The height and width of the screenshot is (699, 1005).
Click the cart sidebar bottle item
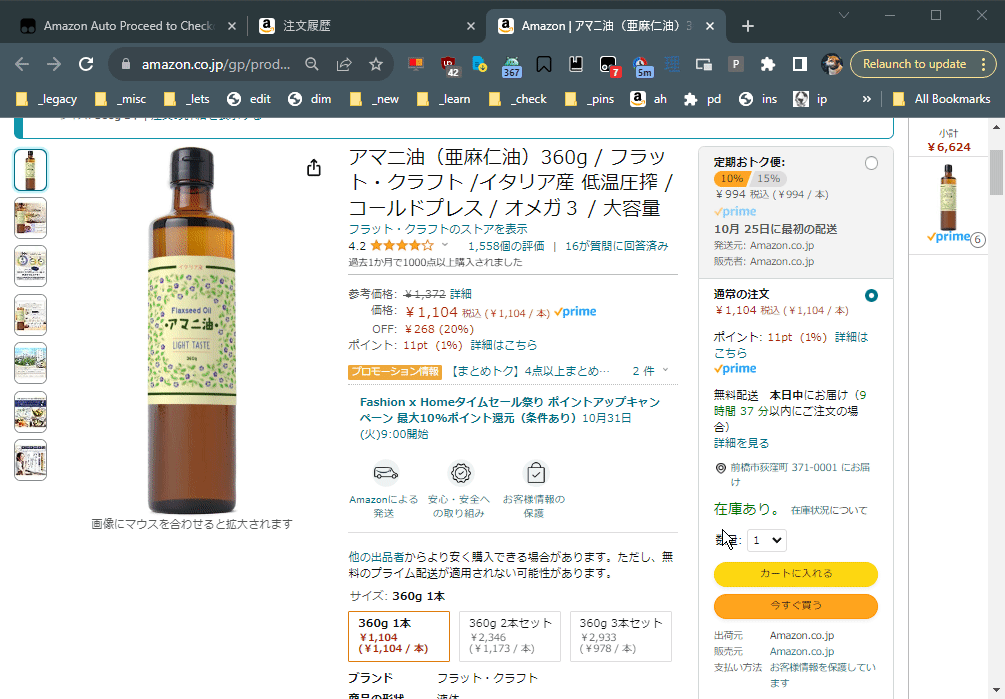point(949,197)
